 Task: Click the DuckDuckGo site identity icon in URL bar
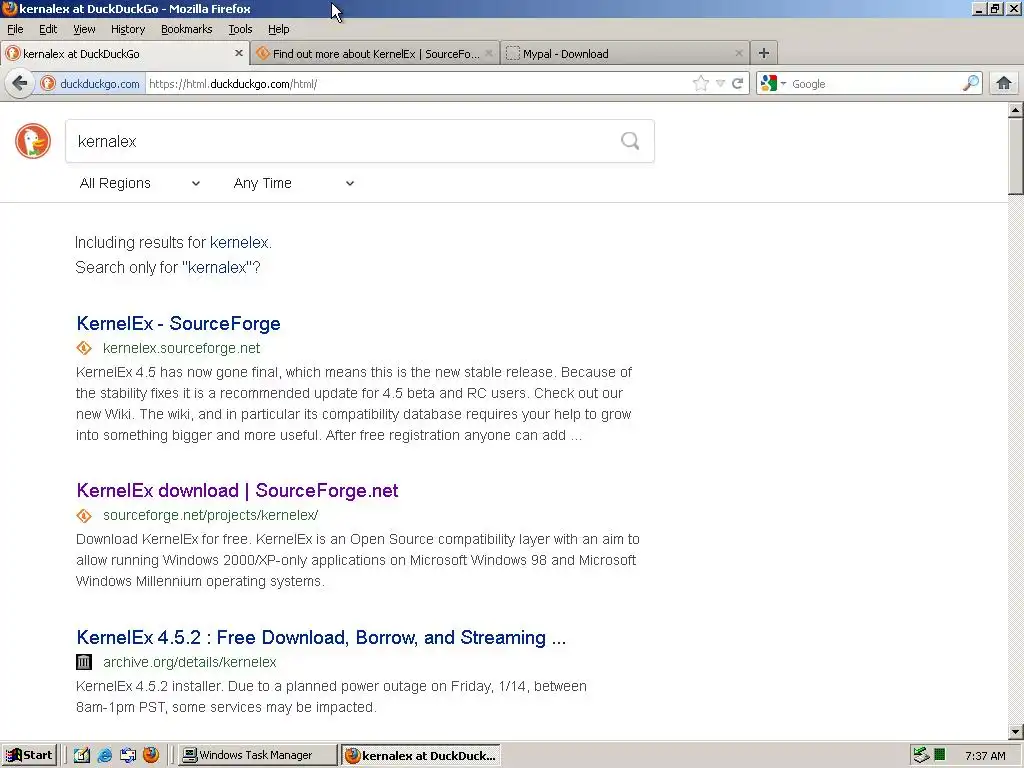(x=48, y=84)
